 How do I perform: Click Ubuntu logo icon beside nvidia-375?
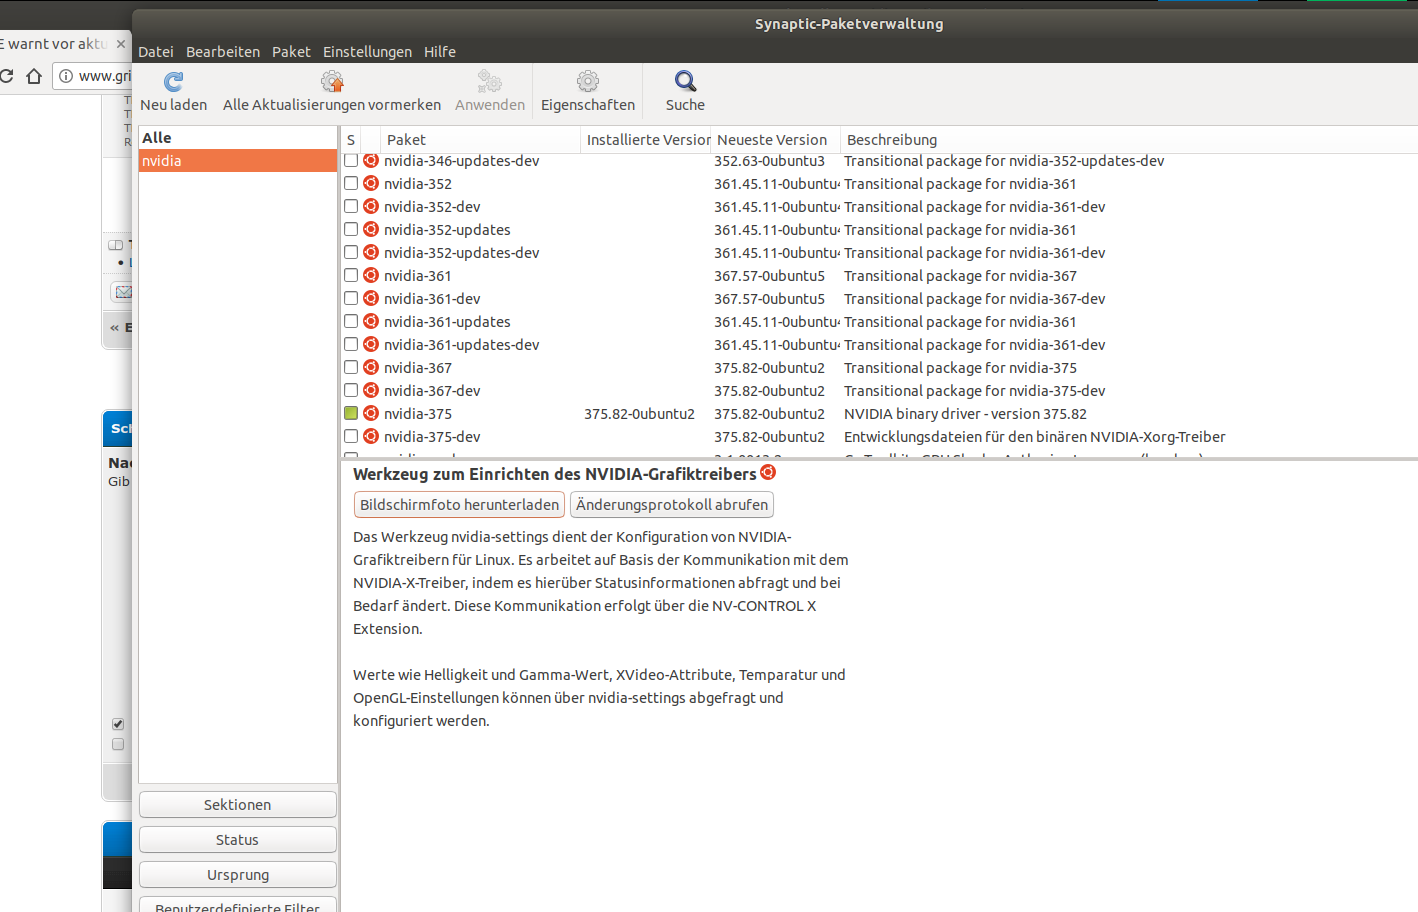pos(371,413)
